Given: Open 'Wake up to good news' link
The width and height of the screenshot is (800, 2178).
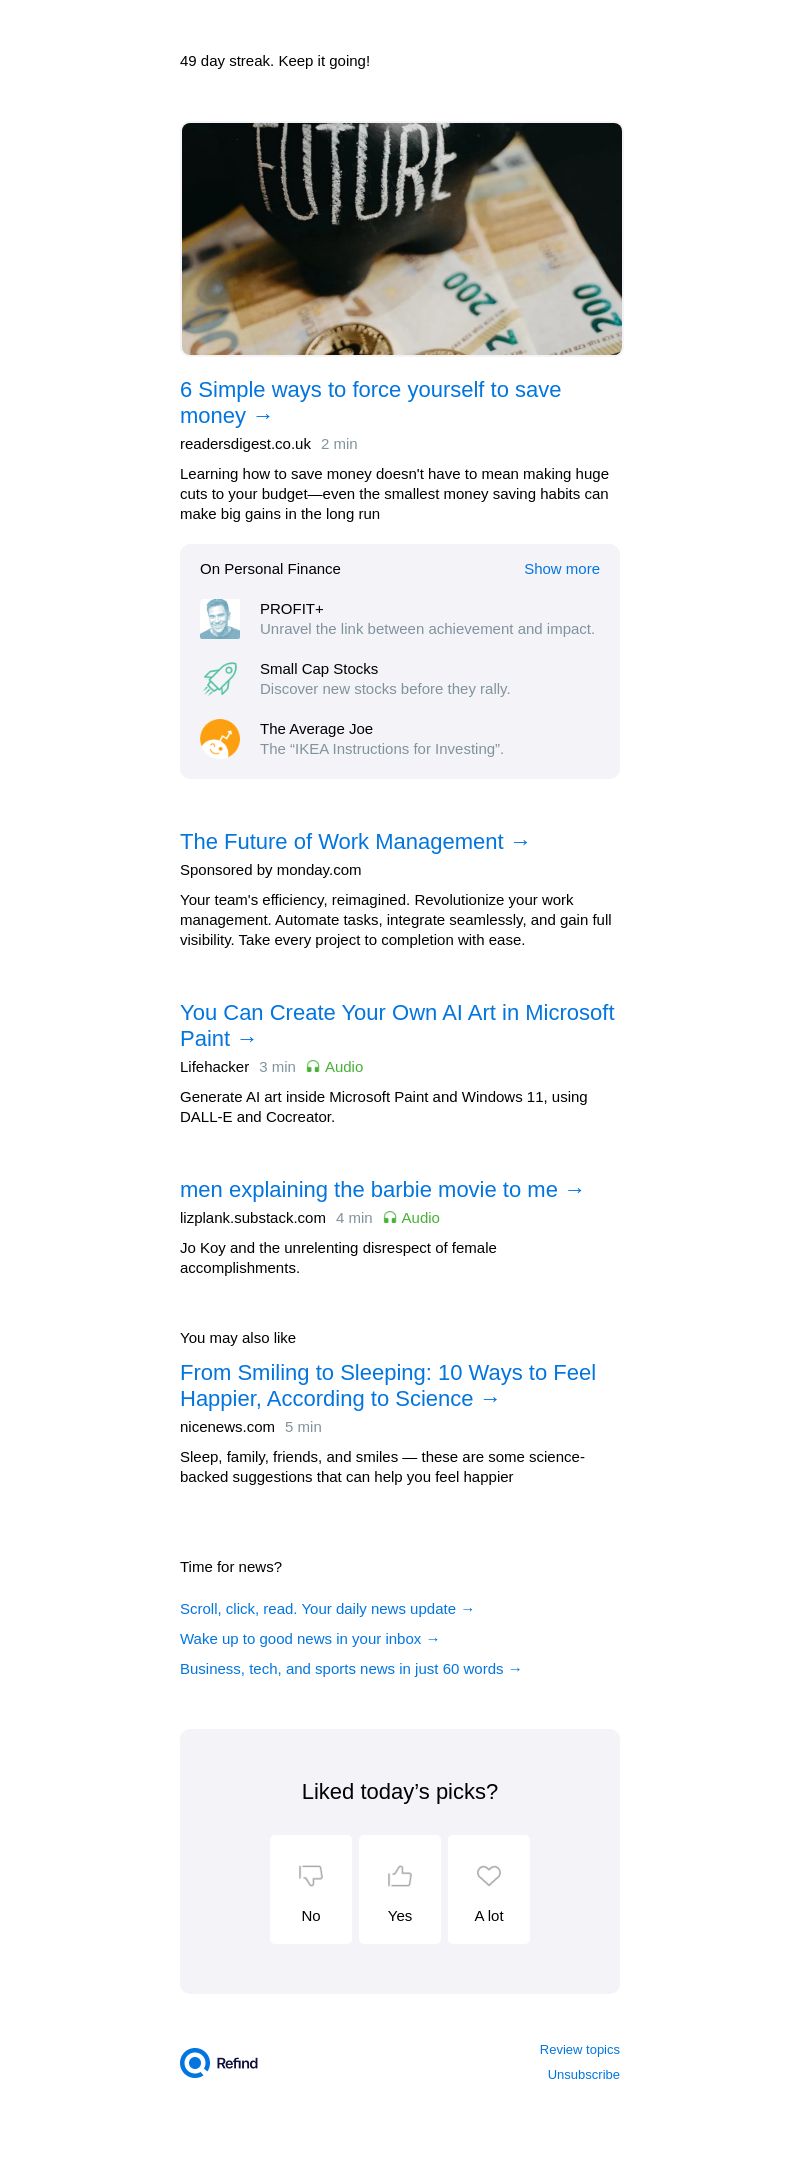Looking at the screenshot, I should pos(310,1639).
